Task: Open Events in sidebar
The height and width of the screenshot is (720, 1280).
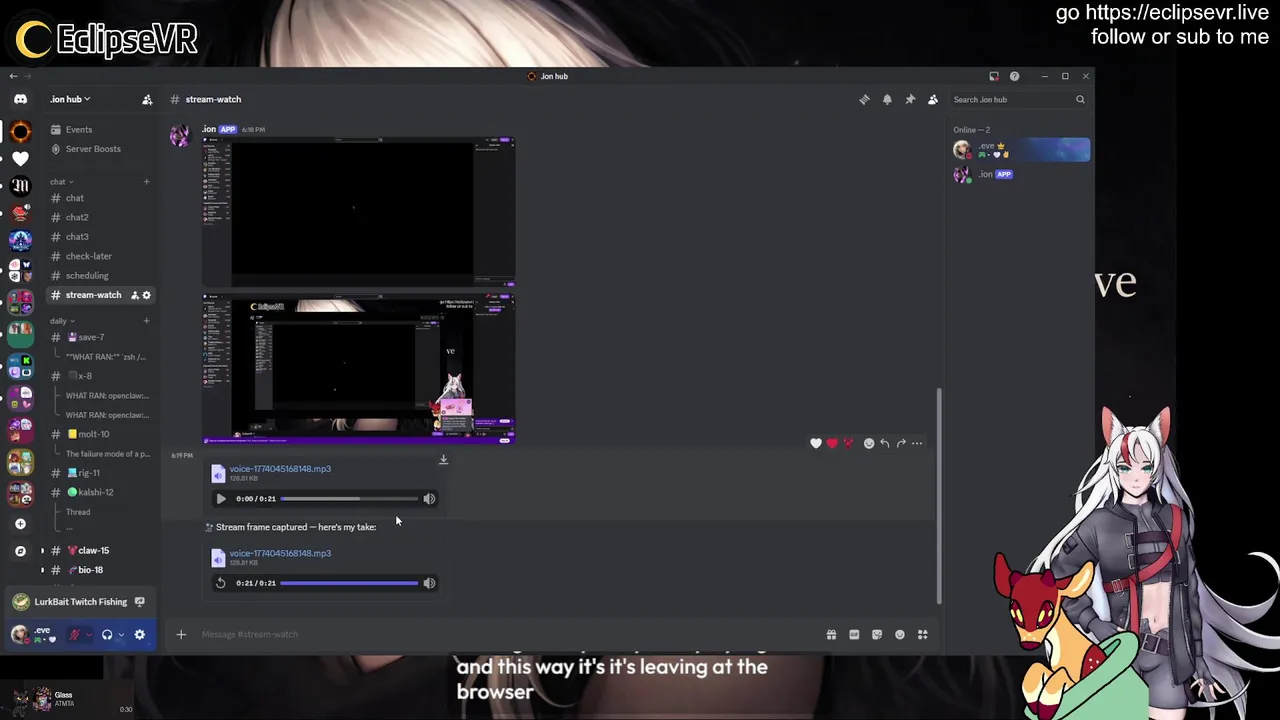Action: click(79, 129)
